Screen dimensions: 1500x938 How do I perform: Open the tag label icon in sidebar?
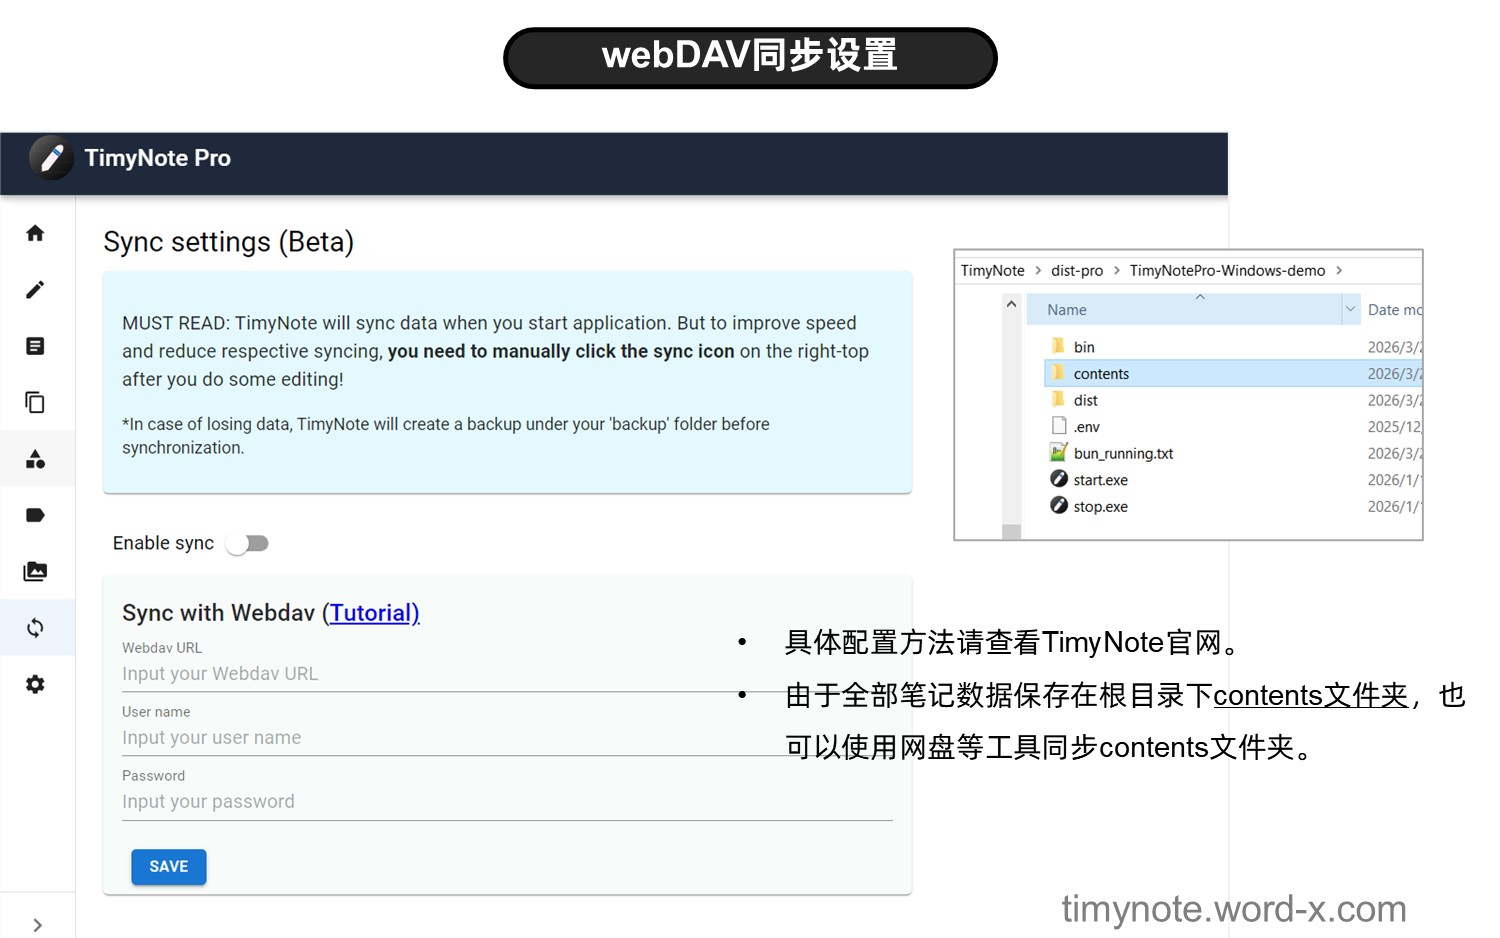35,515
